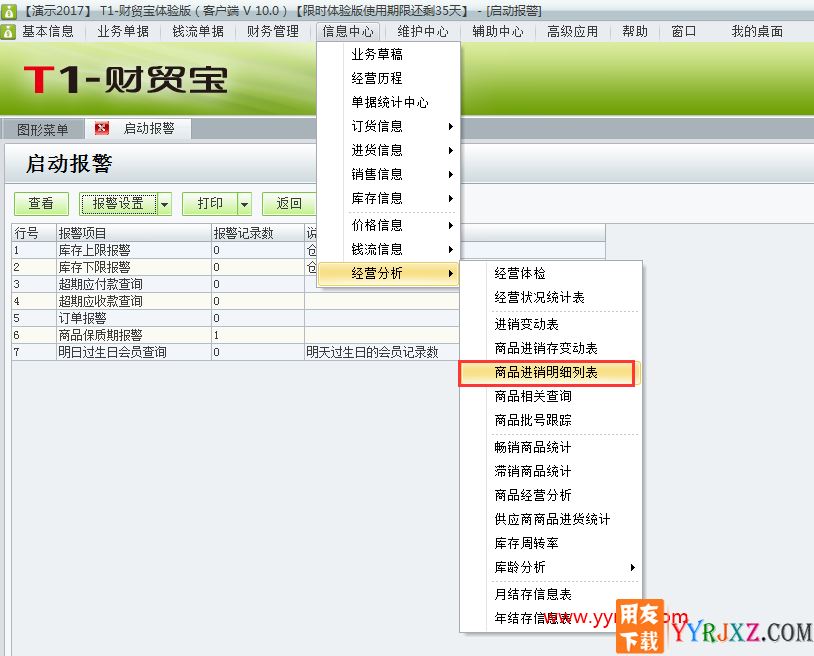Click the 行号 column header

[34, 233]
